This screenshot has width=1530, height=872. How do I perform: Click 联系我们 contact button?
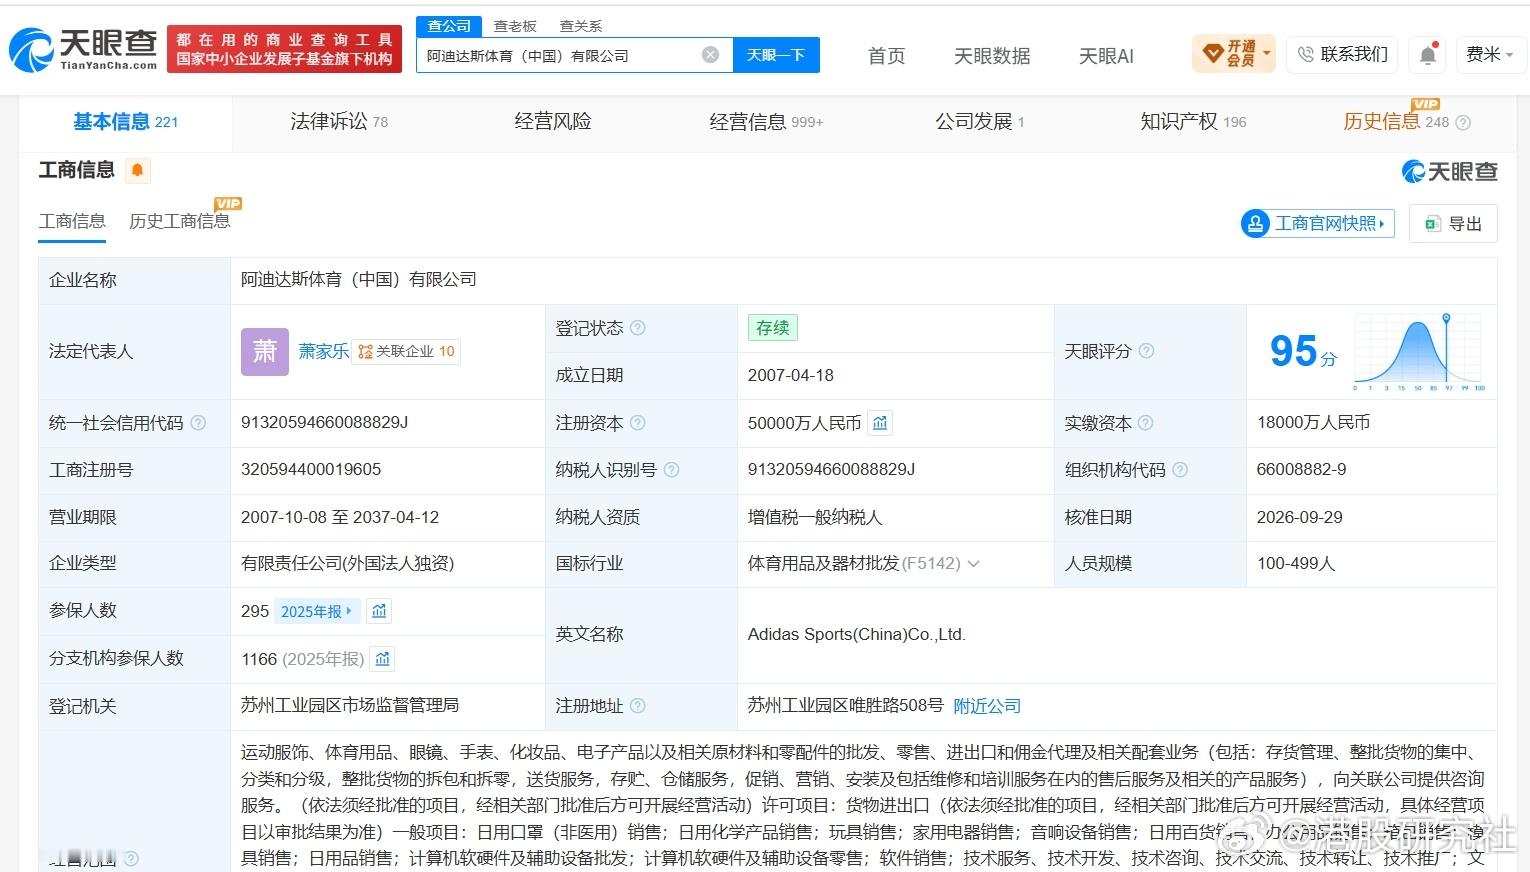[1343, 54]
